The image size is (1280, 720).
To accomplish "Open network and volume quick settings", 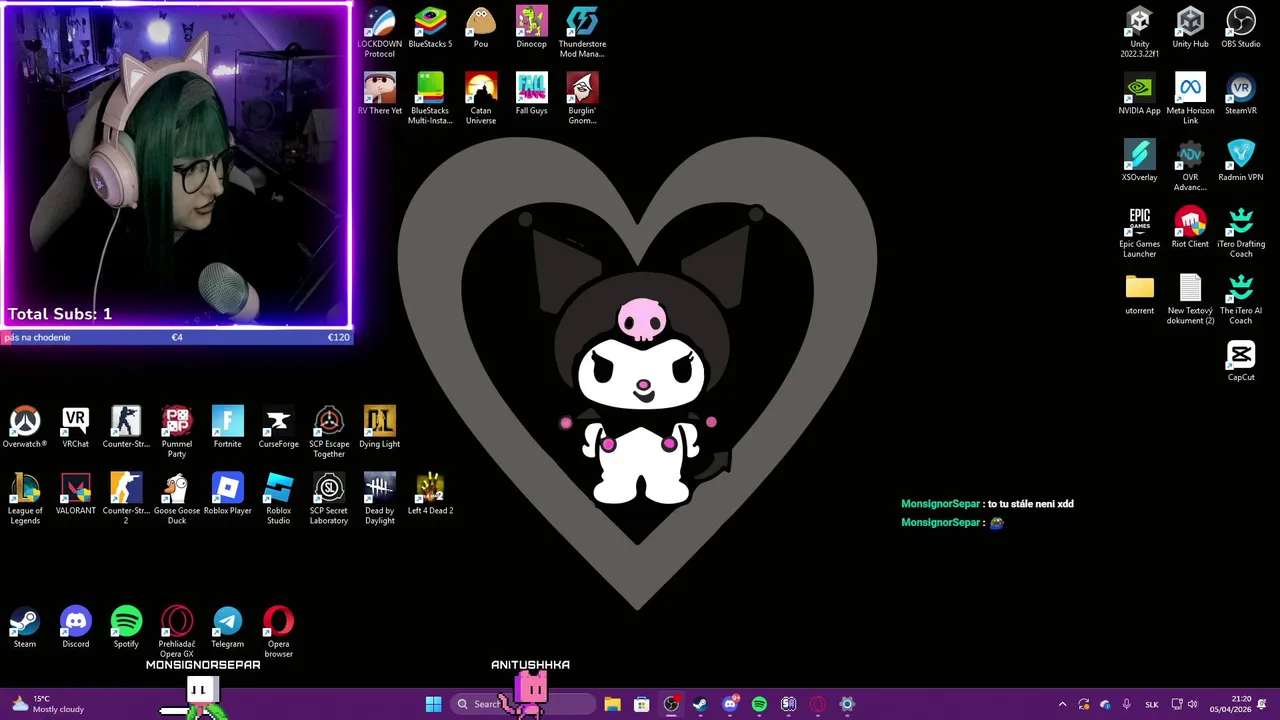I will [1184, 704].
